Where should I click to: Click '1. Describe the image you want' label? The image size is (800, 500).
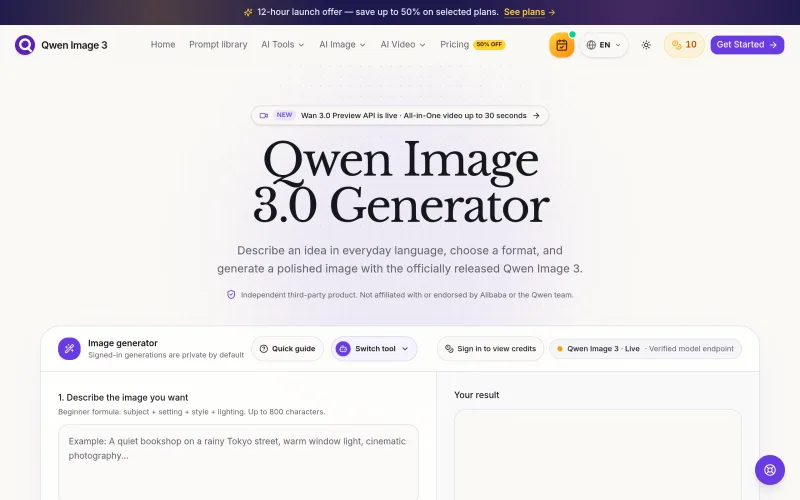(123, 397)
